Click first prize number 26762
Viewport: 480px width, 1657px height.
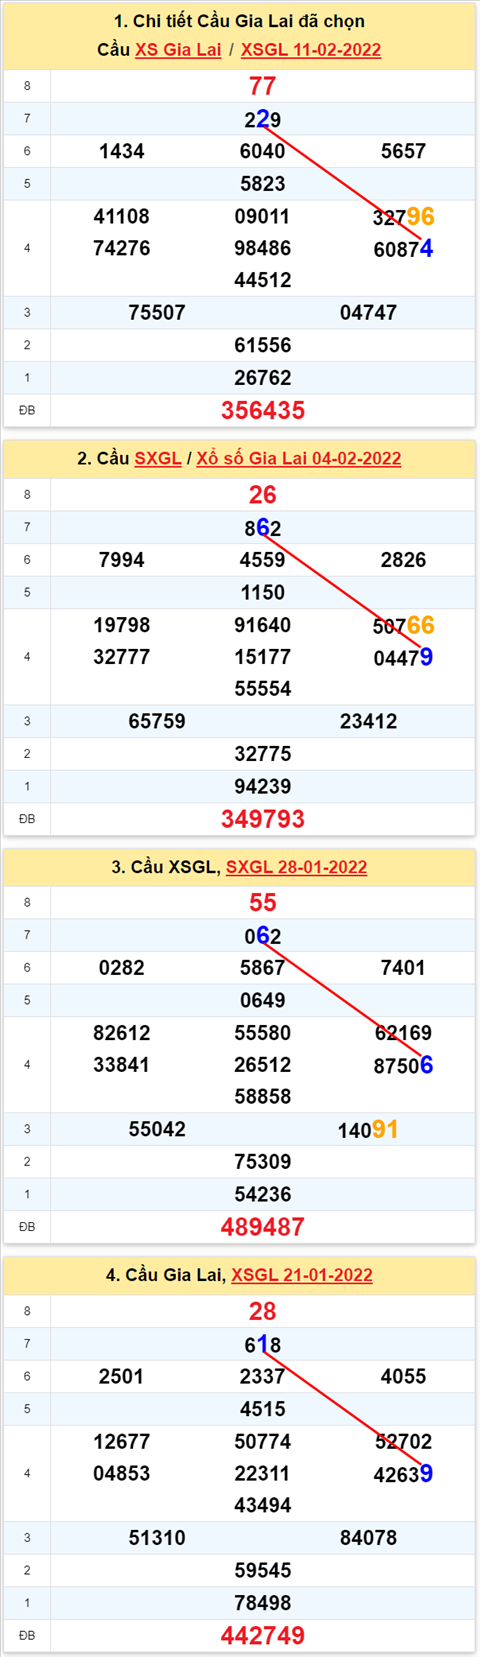(x=263, y=378)
